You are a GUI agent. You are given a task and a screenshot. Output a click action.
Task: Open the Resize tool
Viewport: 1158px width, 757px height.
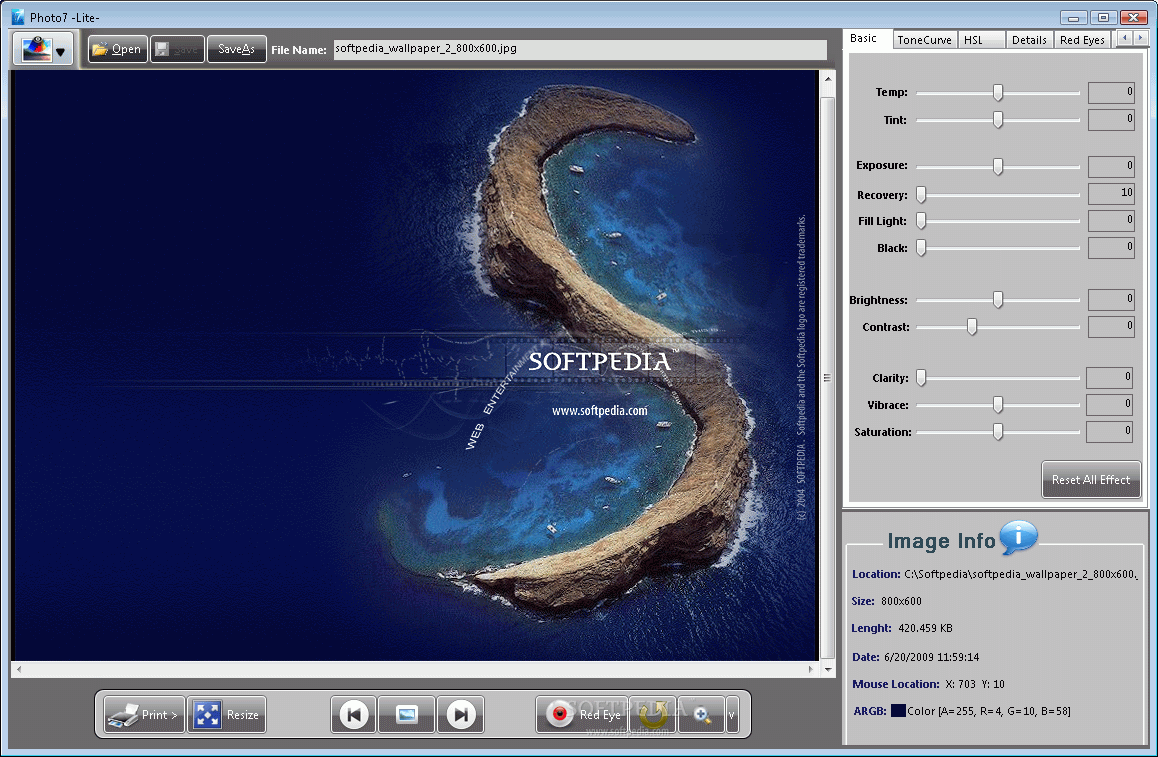(x=226, y=714)
